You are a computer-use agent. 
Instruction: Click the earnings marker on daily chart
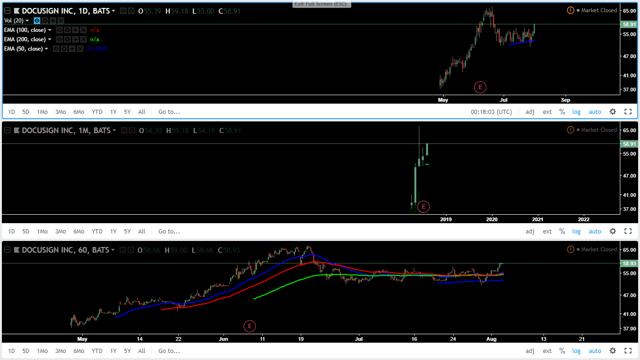click(x=480, y=87)
